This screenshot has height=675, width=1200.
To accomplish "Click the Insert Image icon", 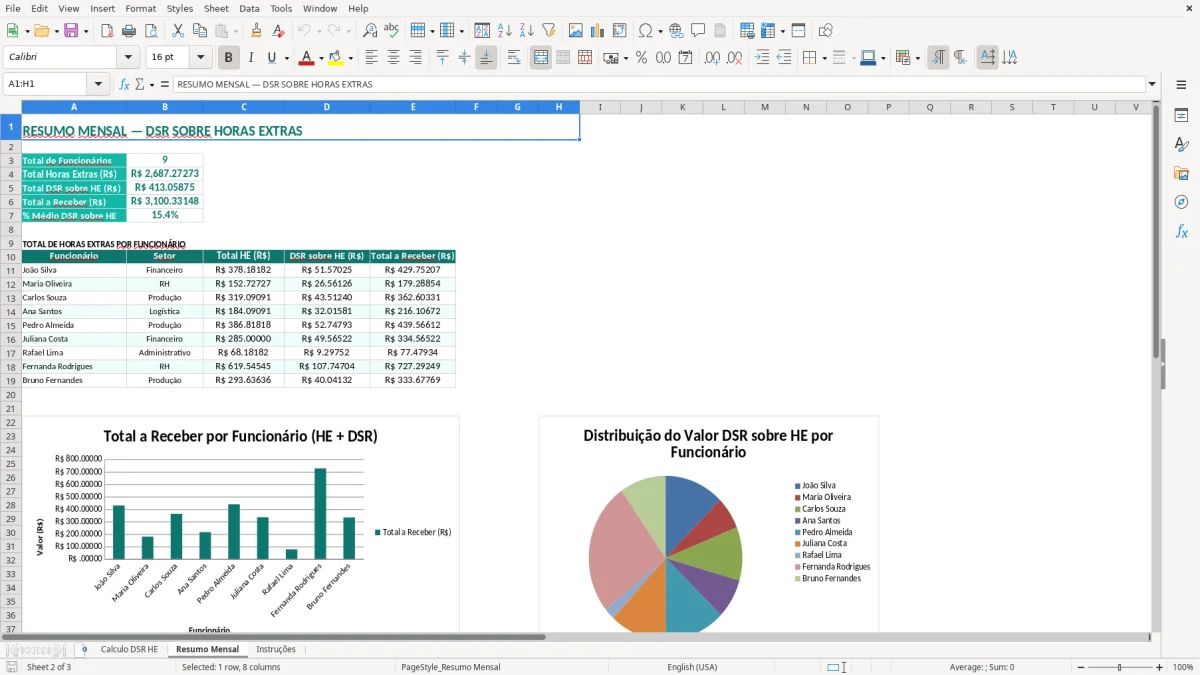I will pyautogui.click(x=577, y=31).
